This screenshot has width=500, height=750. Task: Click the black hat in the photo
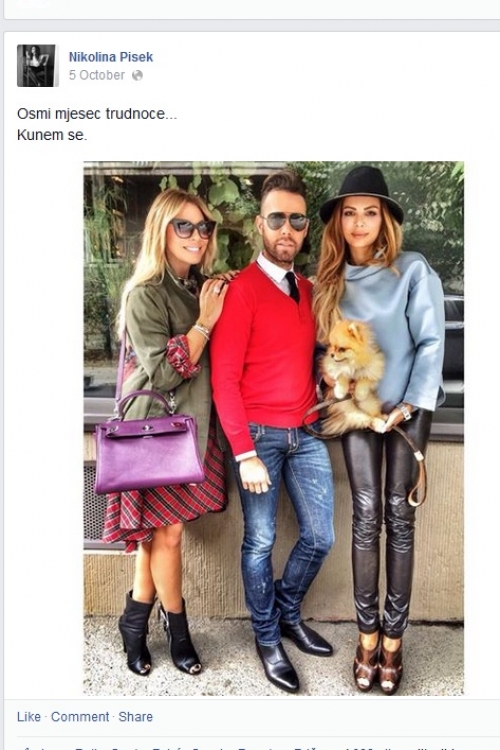pos(362,193)
